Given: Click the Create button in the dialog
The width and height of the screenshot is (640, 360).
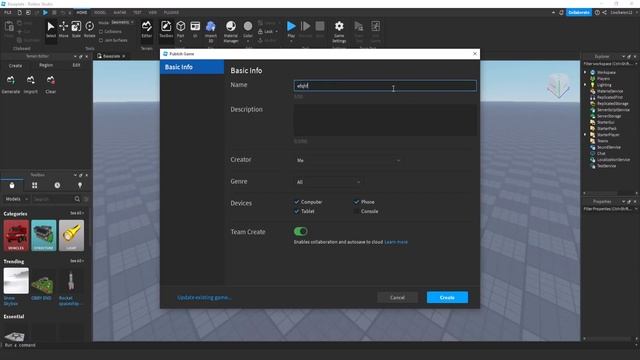Looking at the screenshot, I should click(447, 298).
